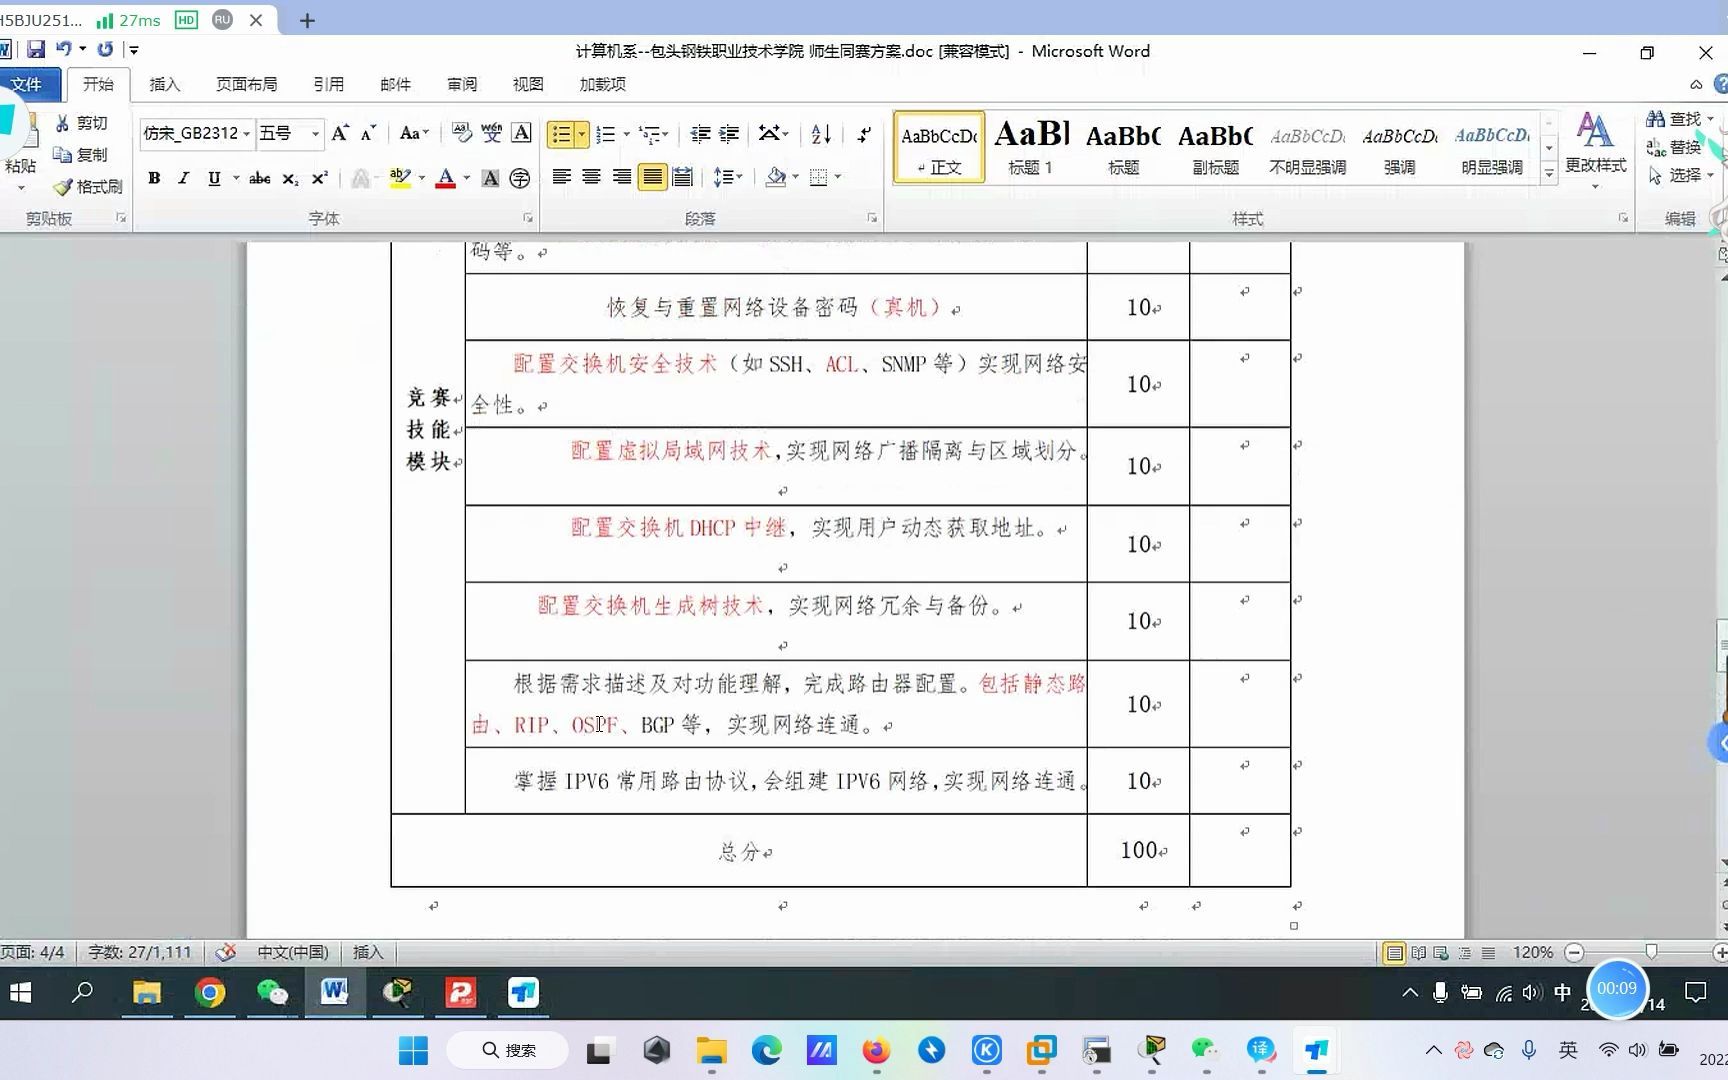Open WeChat from the taskbar

272,993
